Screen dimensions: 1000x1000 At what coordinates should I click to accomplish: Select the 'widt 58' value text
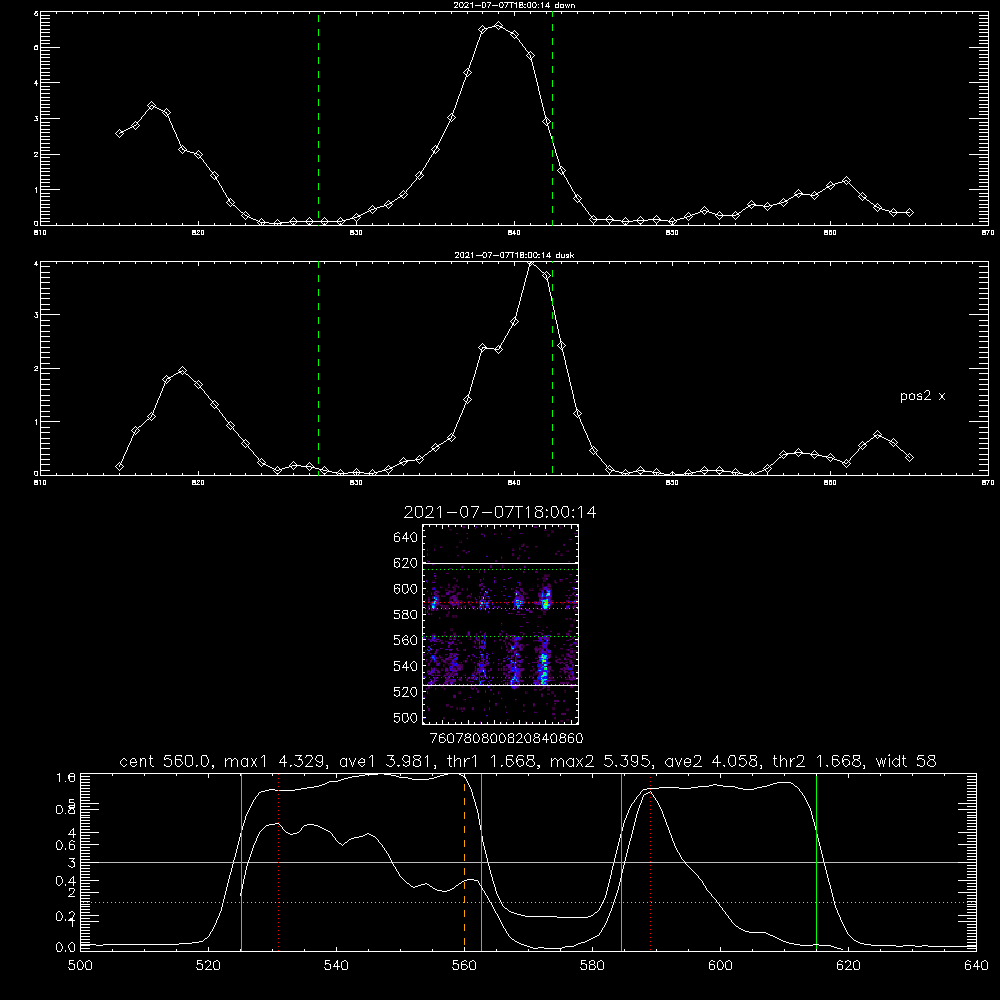pos(906,761)
